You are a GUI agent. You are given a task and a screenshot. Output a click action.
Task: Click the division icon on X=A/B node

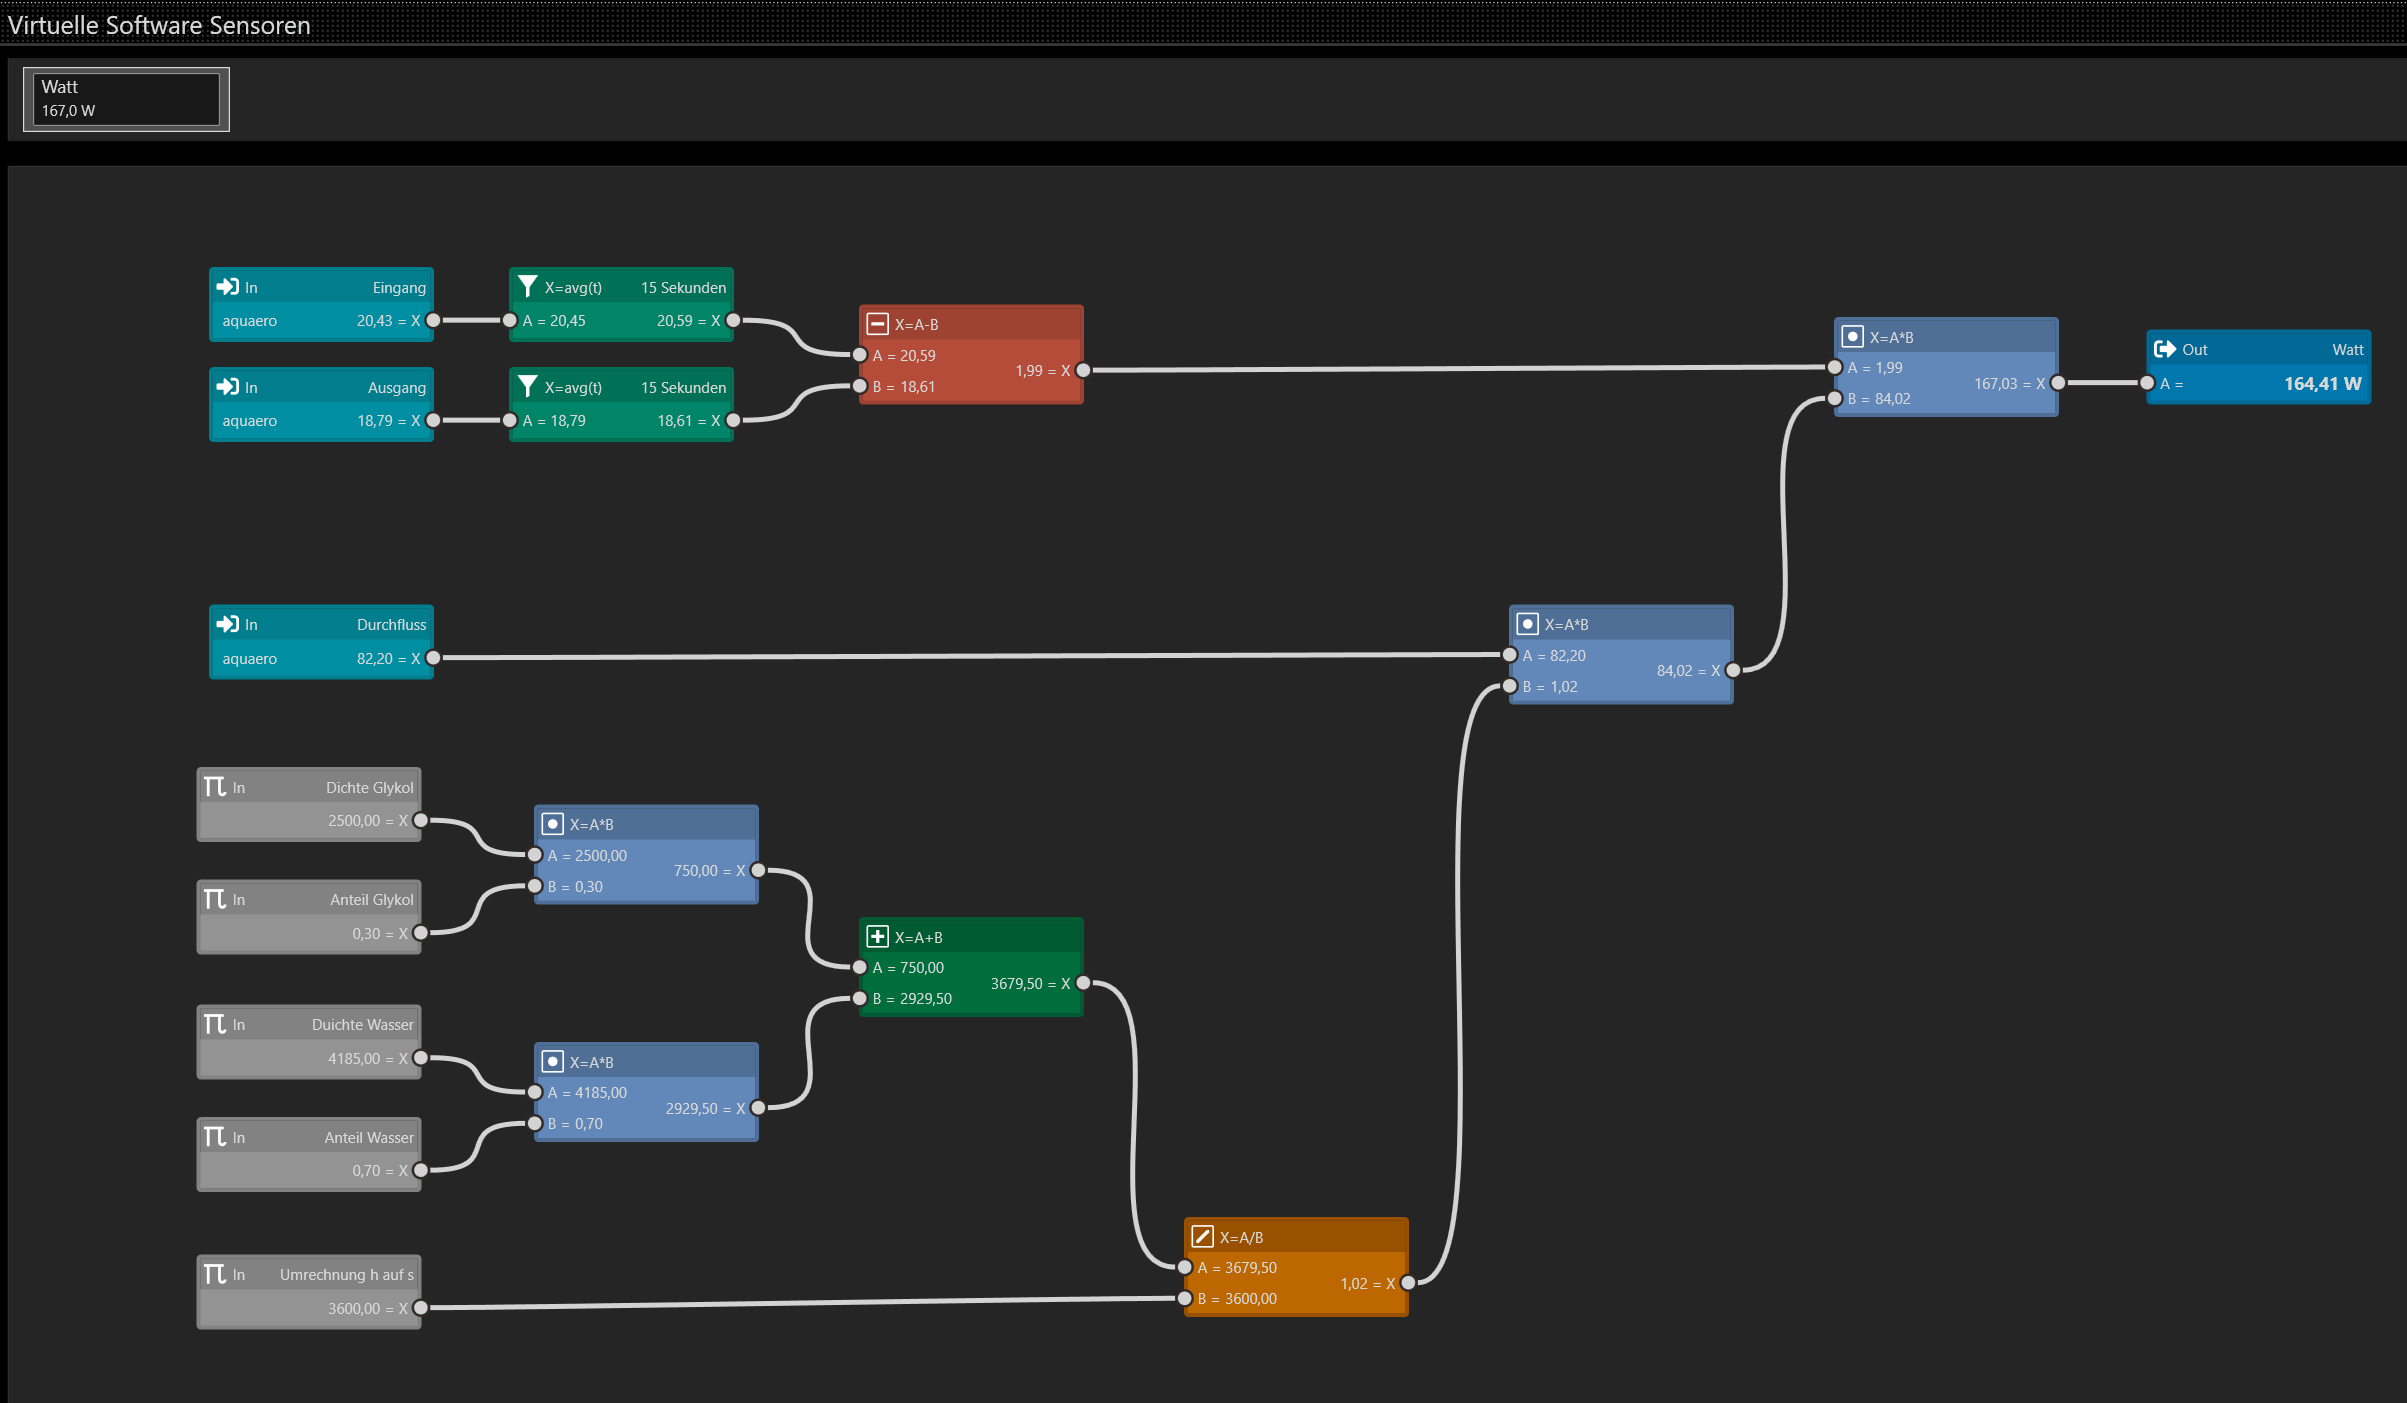coord(1202,1237)
